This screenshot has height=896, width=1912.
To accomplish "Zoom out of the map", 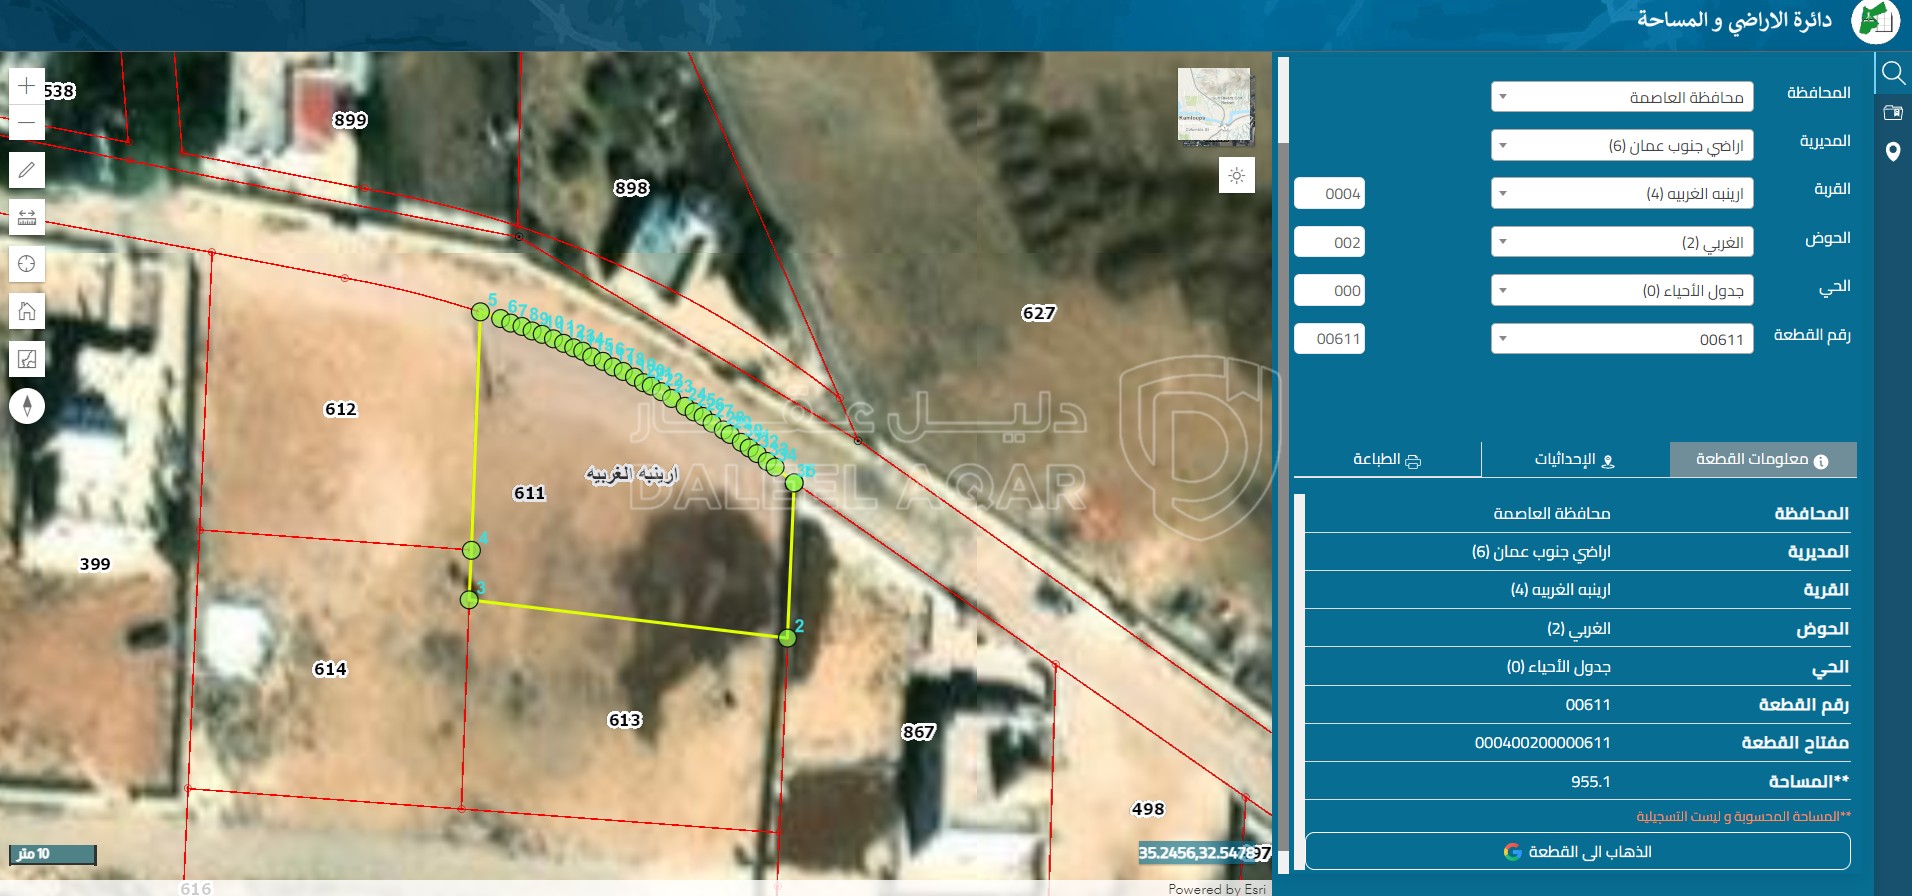I will [27, 123].
